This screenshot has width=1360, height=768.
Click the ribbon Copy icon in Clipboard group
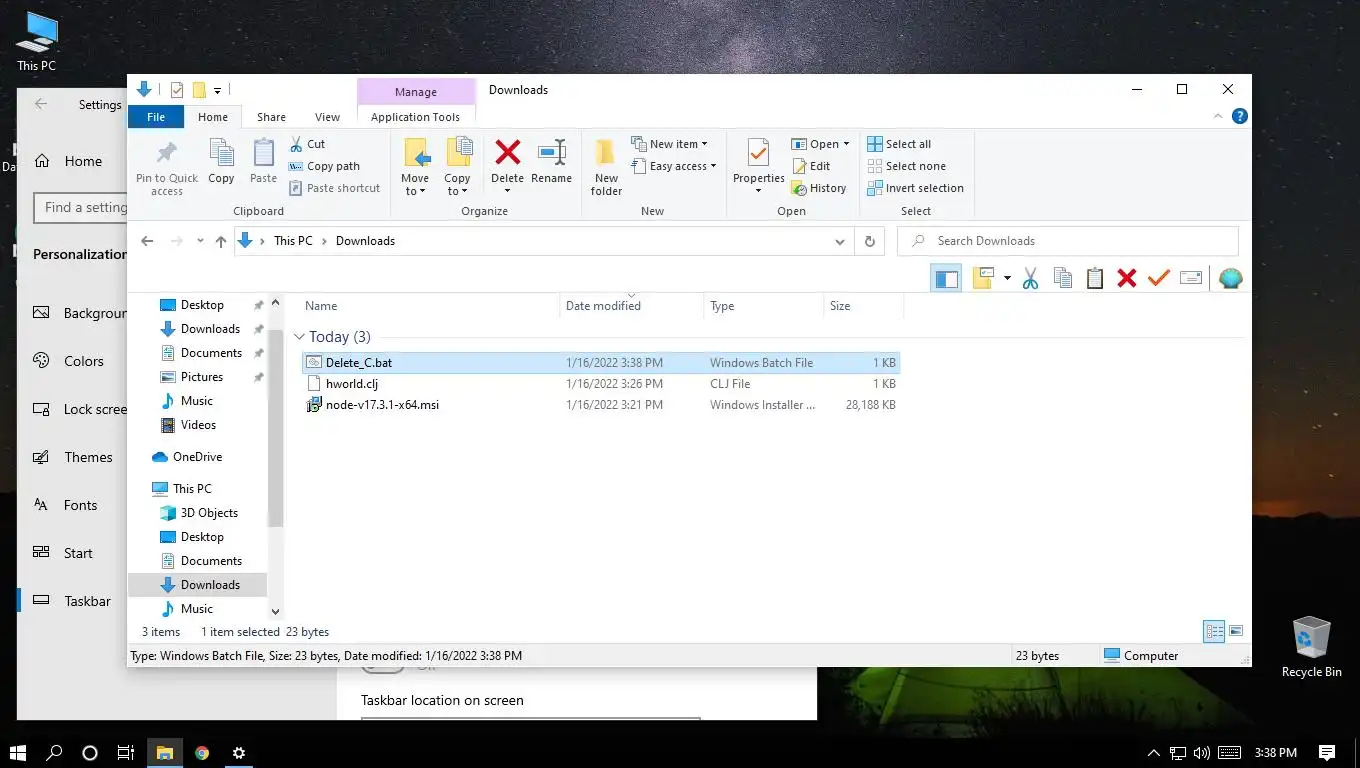(221, 161)
